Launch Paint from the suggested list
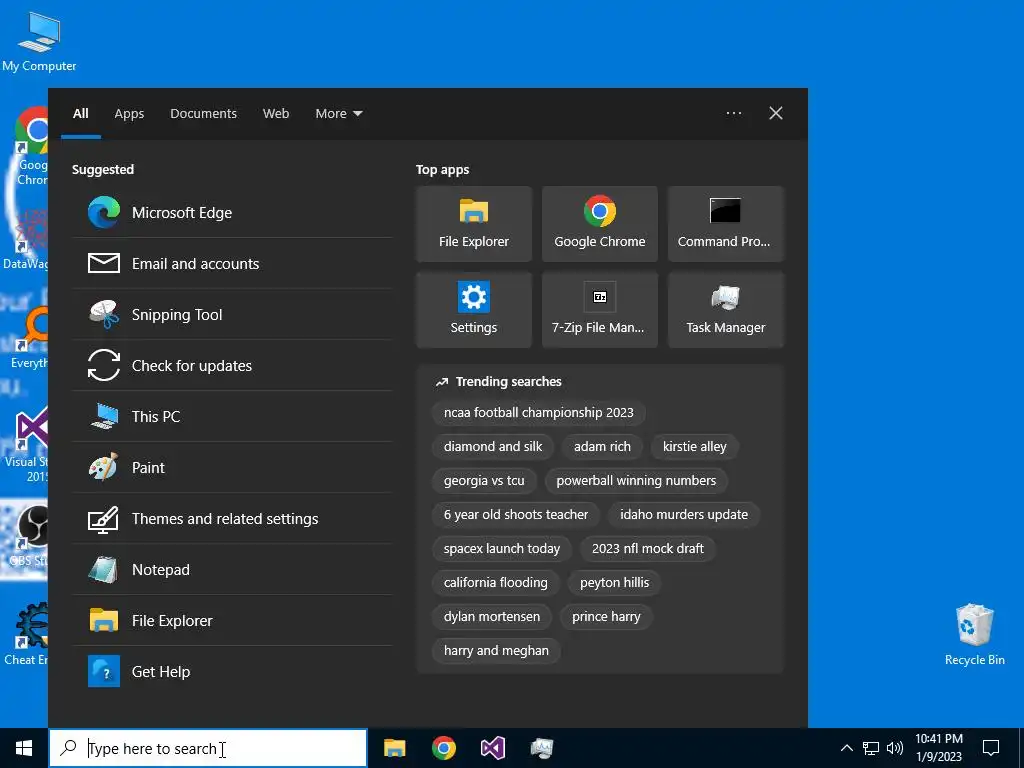Image resolution: width=1024 pixels, height=768 pixels. pos(232,467)
